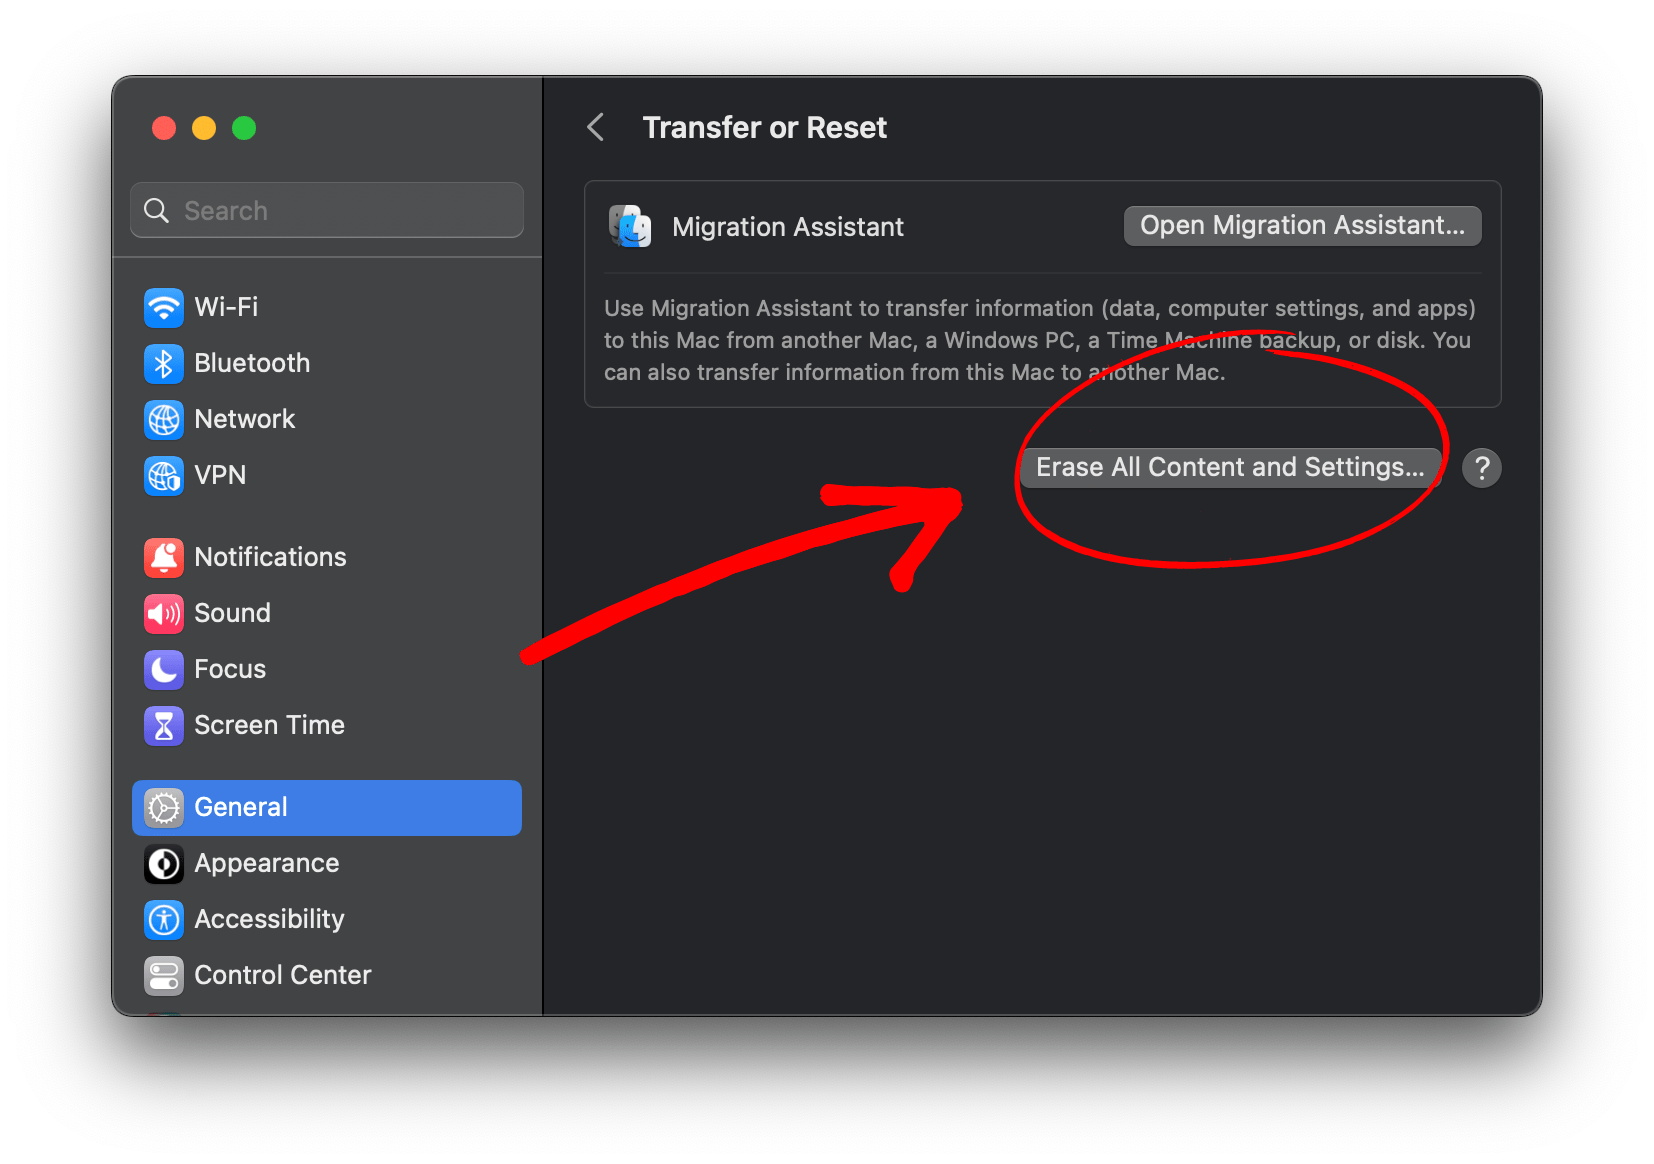Click the General gear icon
The height and width of the screenshot is (1164, 1654).
click(x=164, y=807)
